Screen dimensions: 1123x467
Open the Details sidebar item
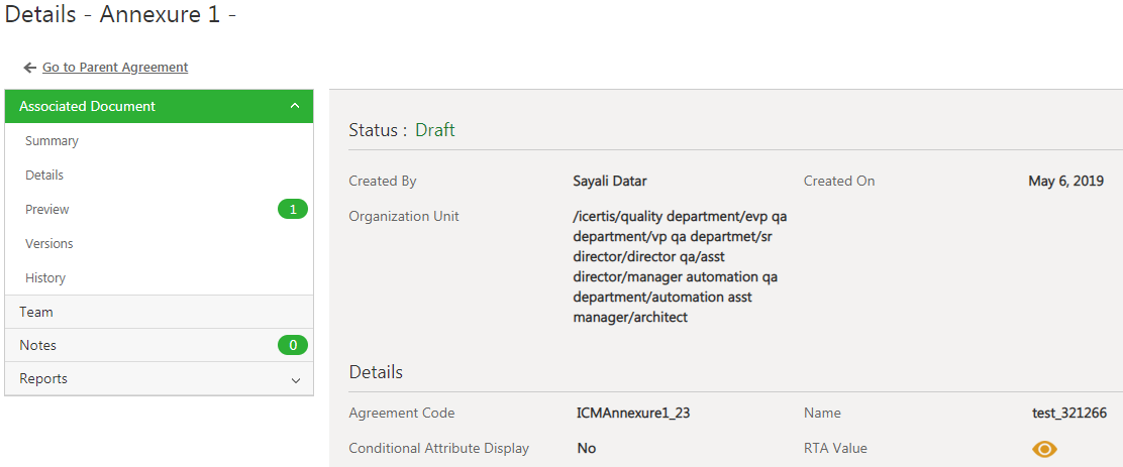pyautogui.click(x=44, y=175)
